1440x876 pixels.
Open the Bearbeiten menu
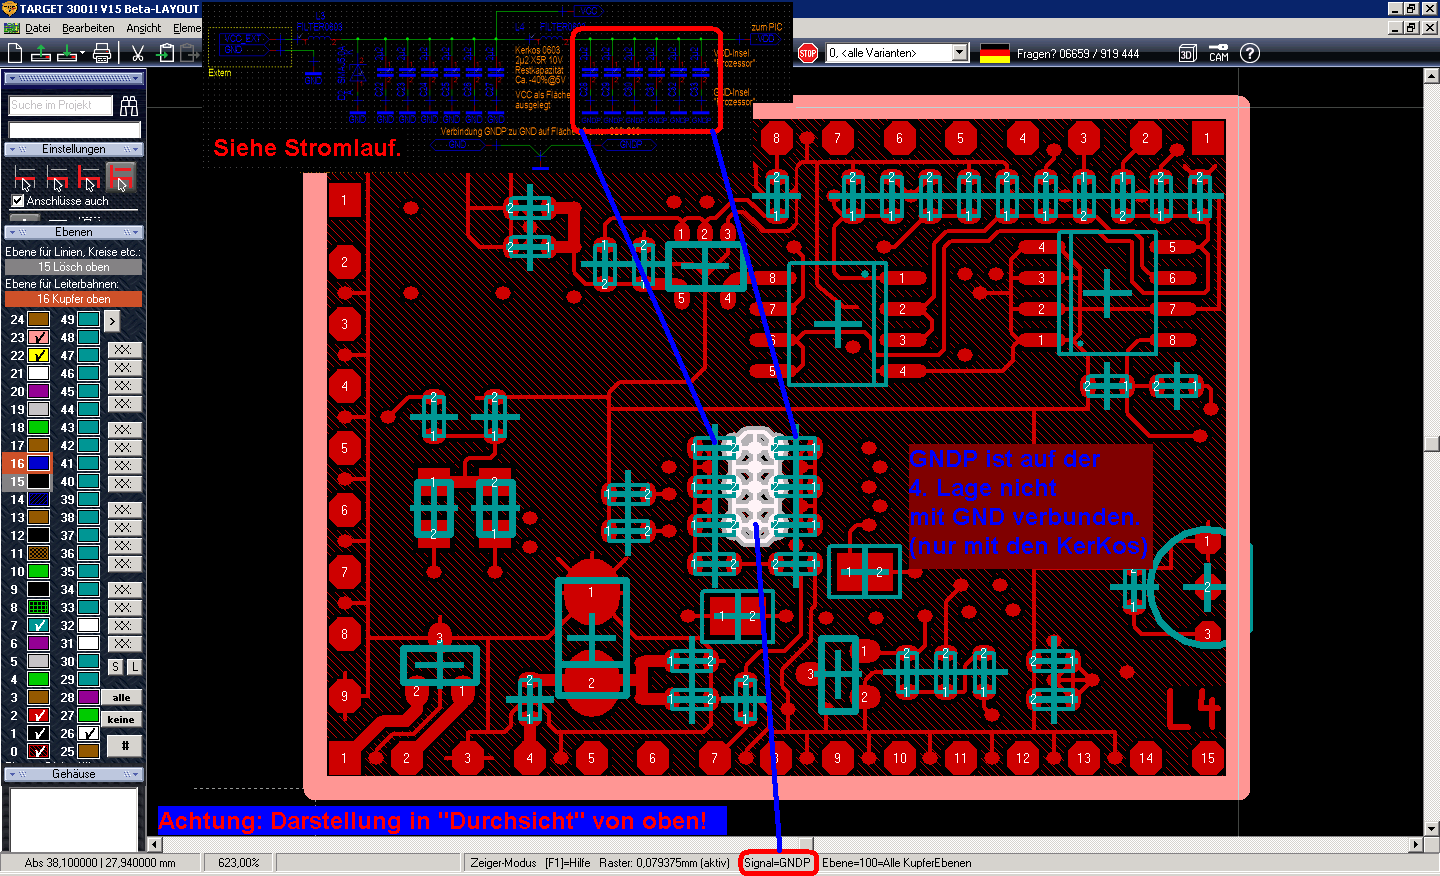pos(88,28)
